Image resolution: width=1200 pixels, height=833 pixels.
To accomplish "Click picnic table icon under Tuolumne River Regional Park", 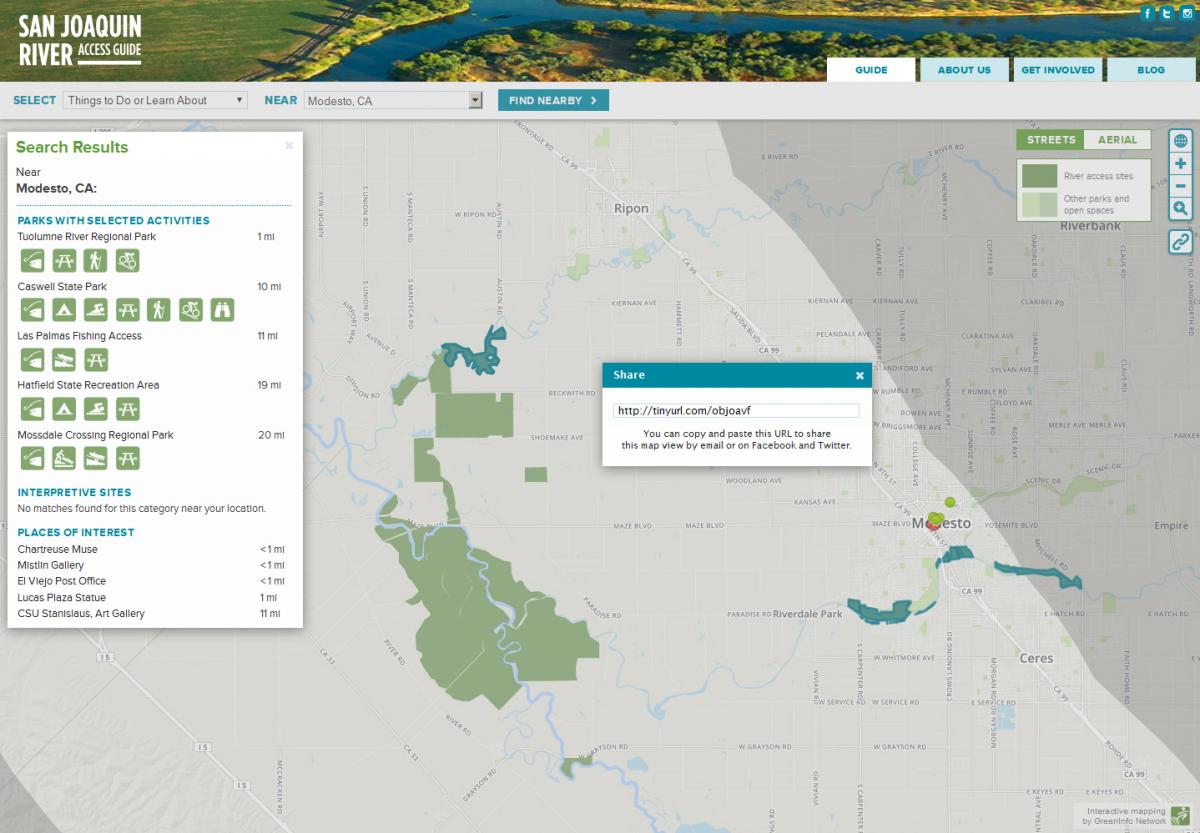I will [x=64, y=261].
